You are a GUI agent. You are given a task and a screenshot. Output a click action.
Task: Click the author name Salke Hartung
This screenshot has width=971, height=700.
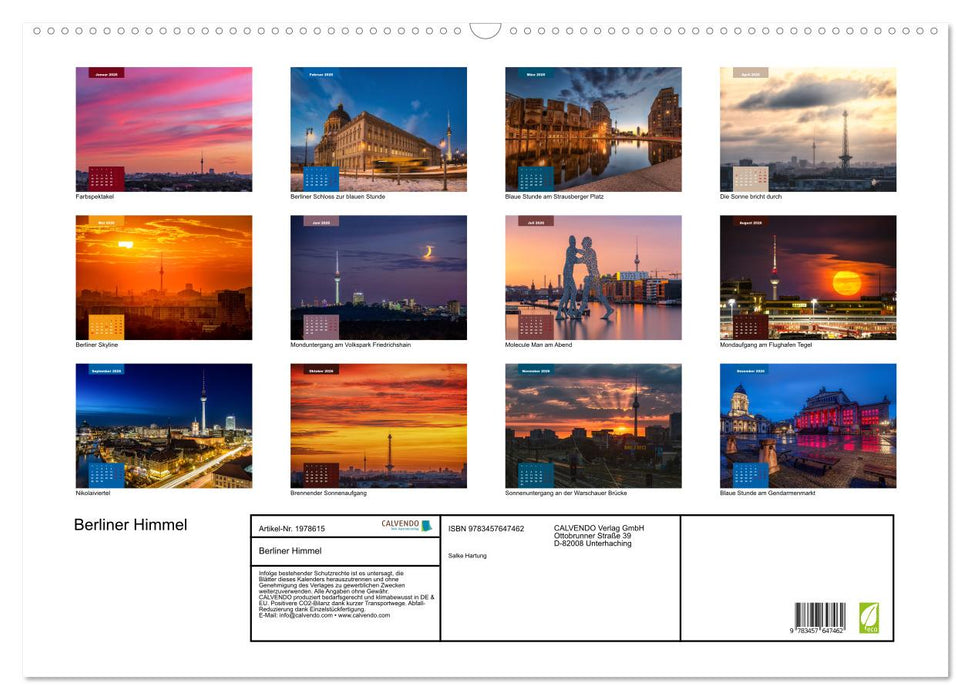[466, 555]
